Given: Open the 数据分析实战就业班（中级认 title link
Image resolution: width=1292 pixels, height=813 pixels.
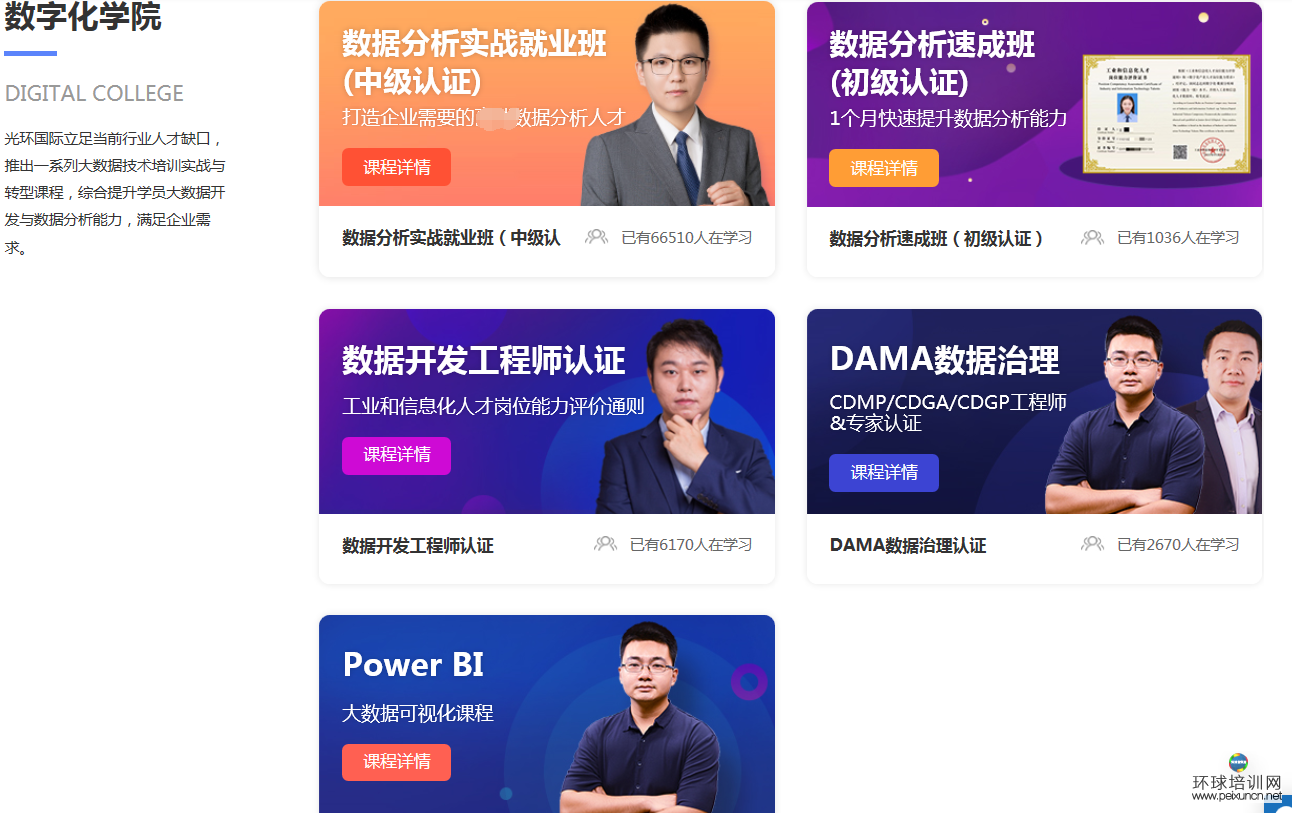Looking at the screenshot, I should pyautogui.click(x=451, y=238).
